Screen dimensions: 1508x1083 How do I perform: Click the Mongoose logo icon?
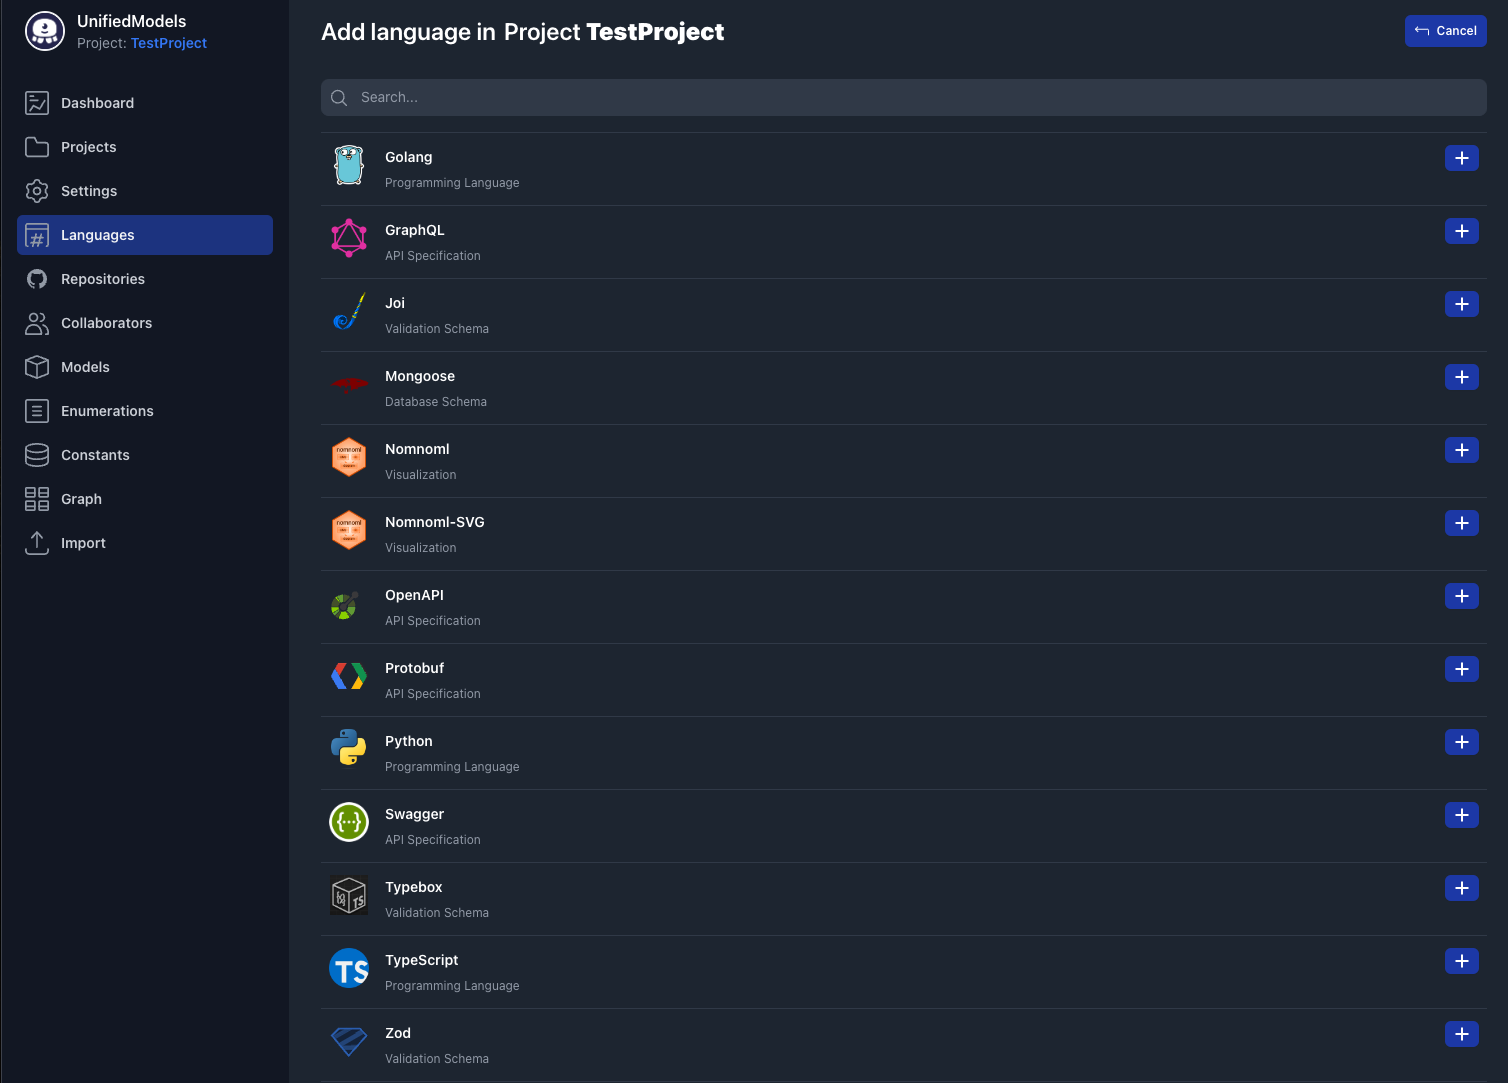(x=348, y=384)
